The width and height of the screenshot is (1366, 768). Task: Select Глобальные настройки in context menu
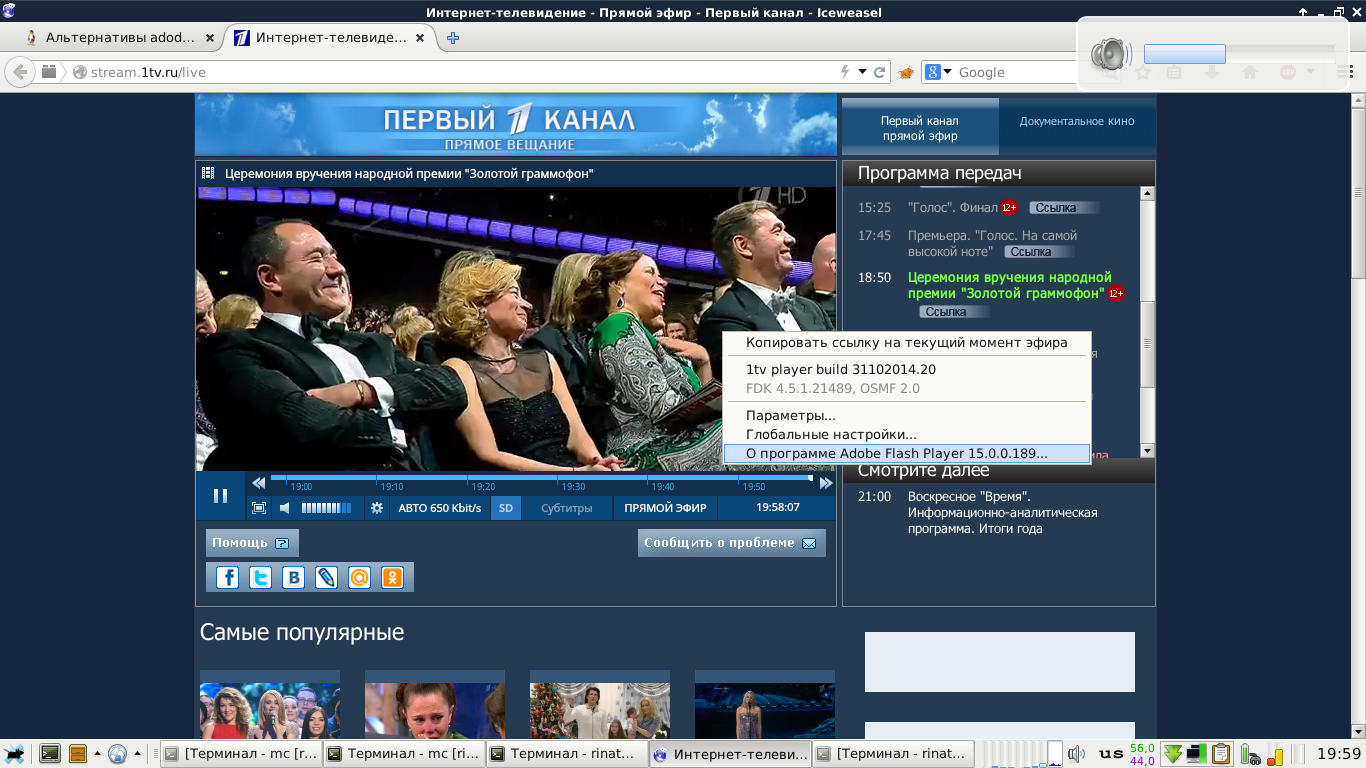pyautogui.click(x=830, y=434)
